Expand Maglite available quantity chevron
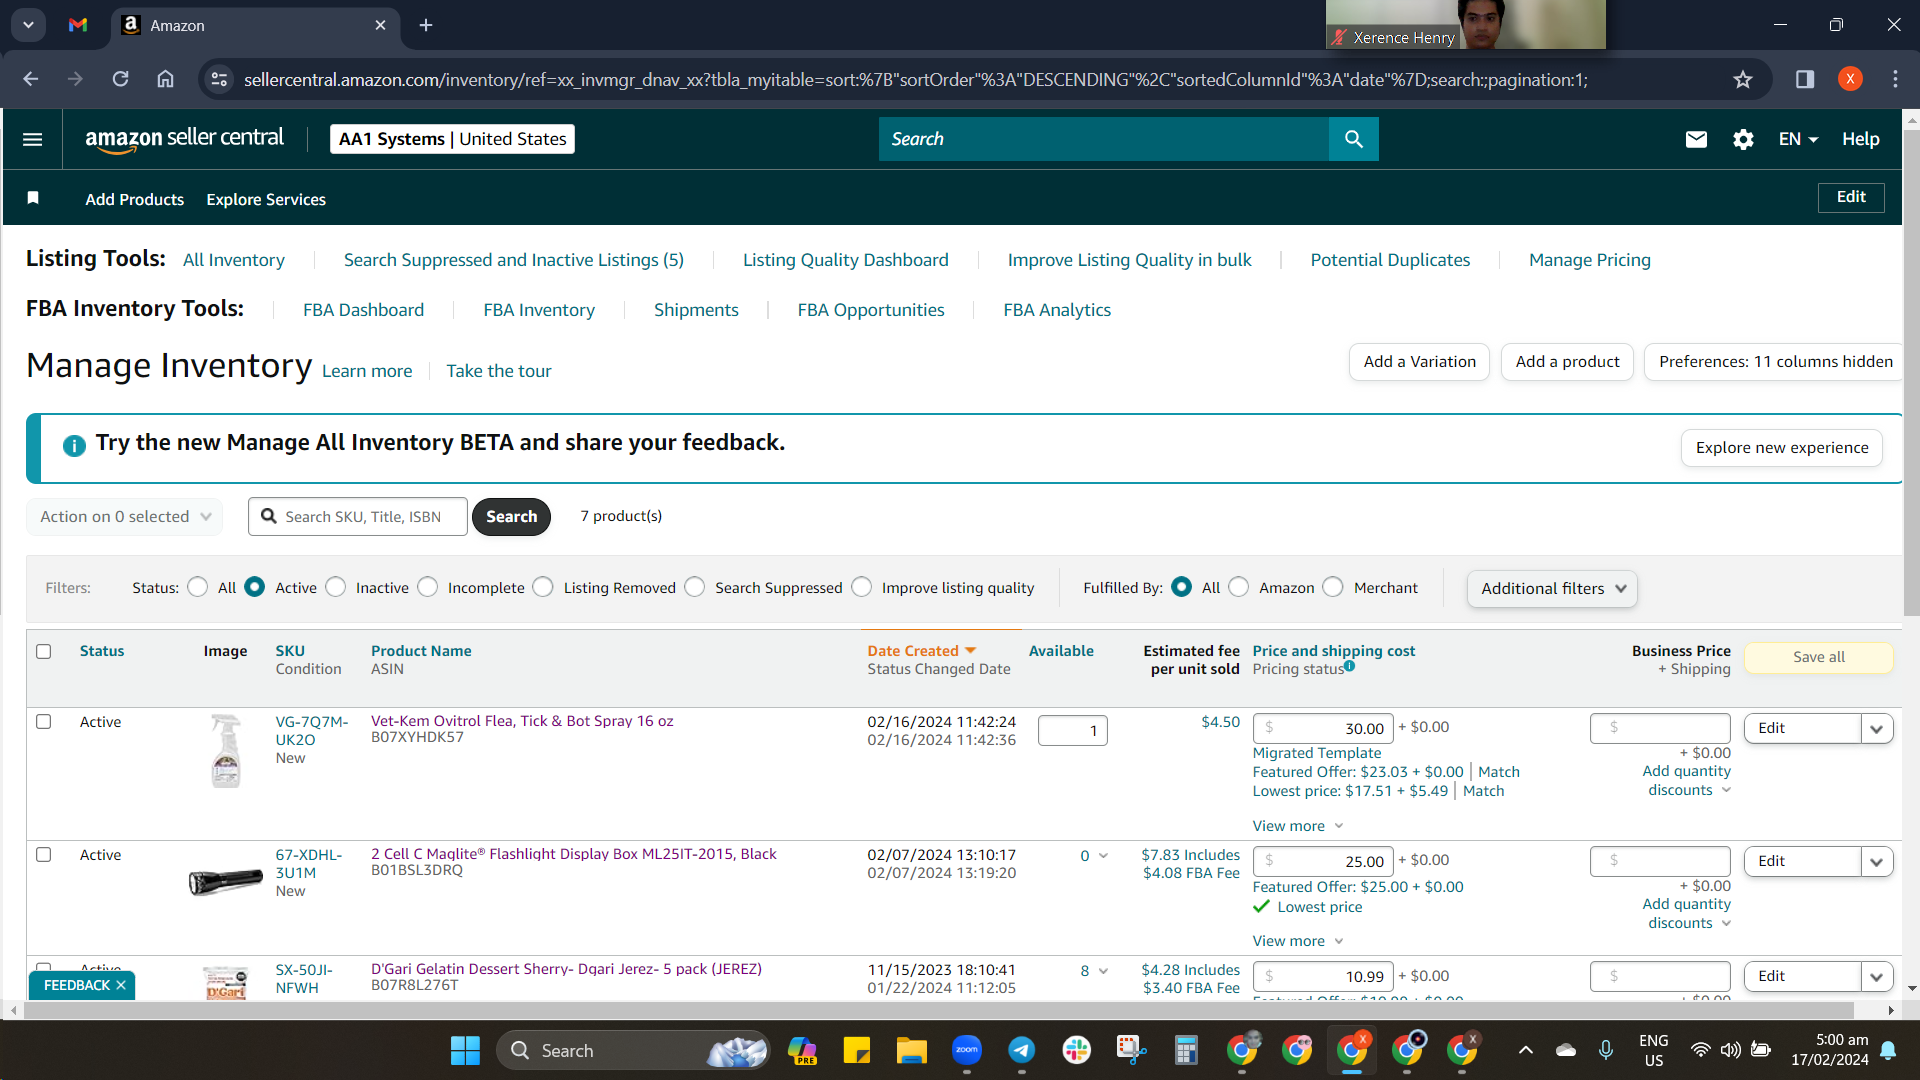 coord(1103,856)
